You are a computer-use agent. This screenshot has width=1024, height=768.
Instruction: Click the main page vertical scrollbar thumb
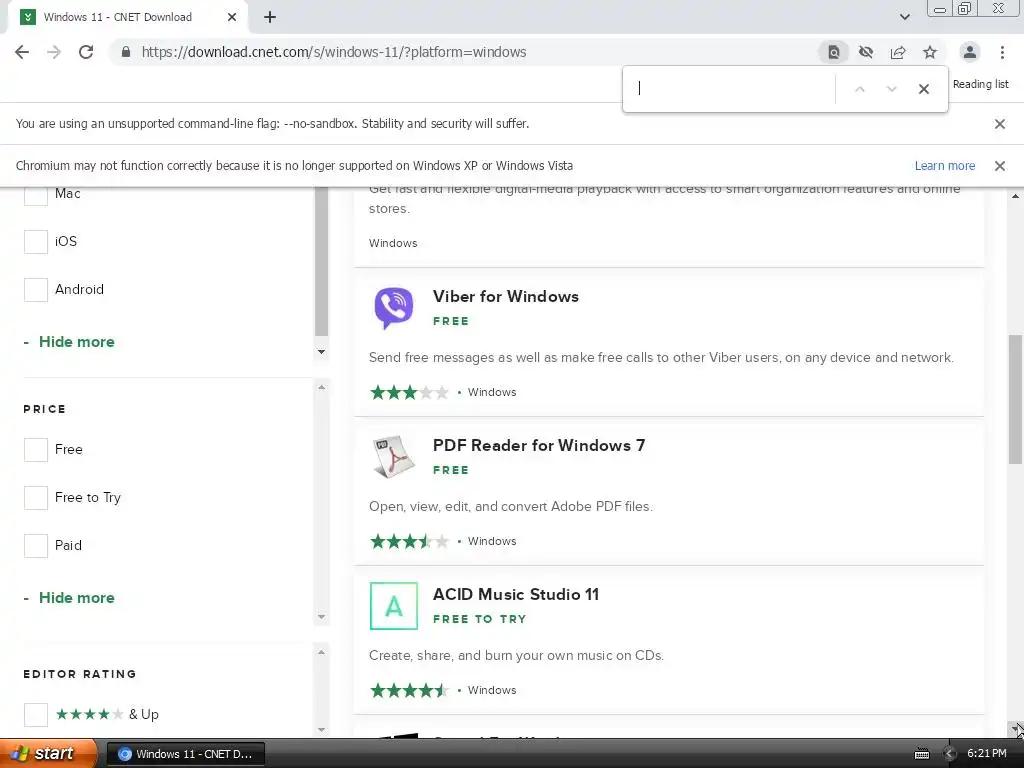pyautogui.click(x=1016, y=398)
